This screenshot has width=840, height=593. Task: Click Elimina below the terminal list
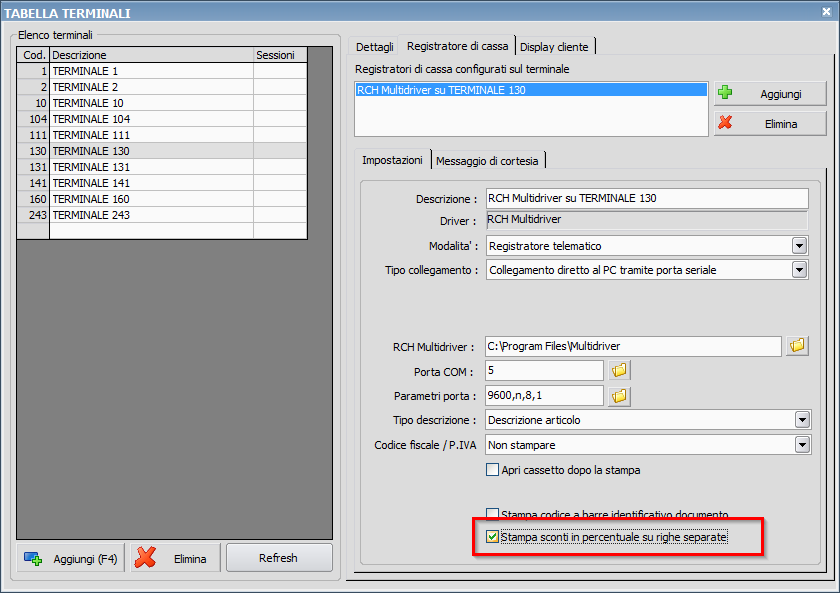(176, 558)
